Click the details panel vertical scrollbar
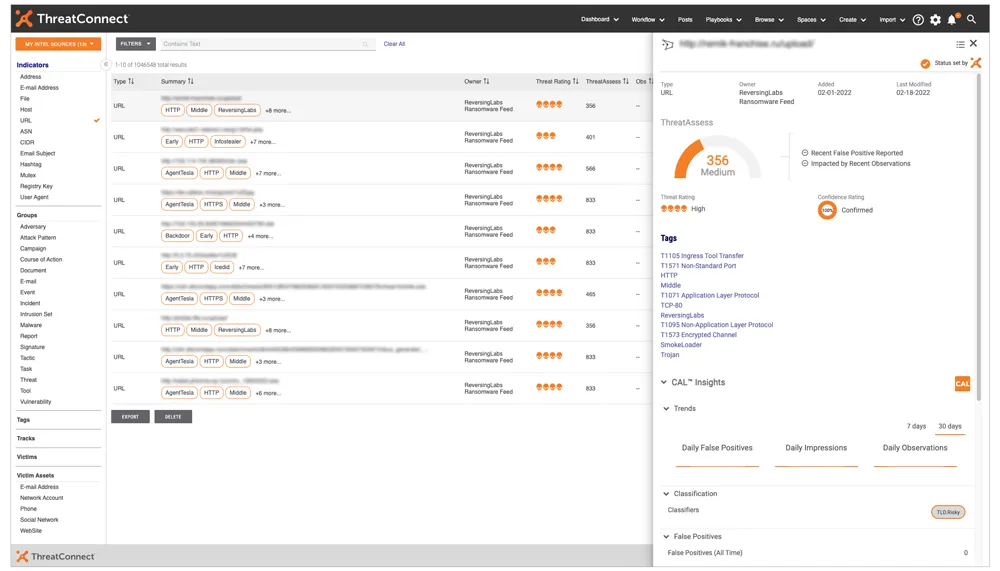Image resolution: width=1000 pixels, height=571 pixels. tap(977, 236)
